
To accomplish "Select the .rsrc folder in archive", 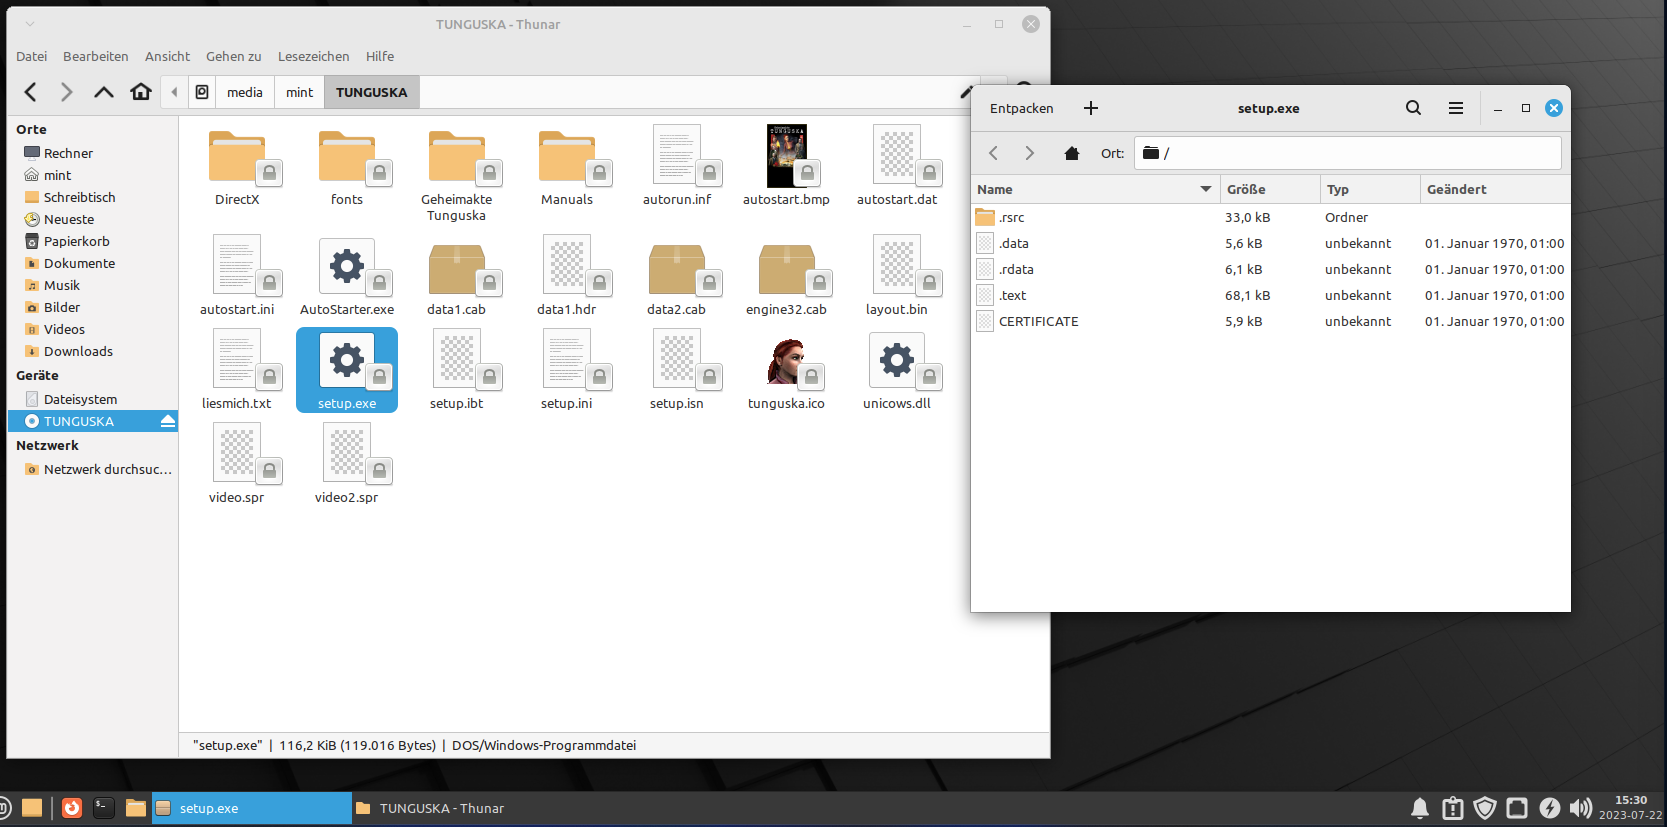I will 1271,217.
